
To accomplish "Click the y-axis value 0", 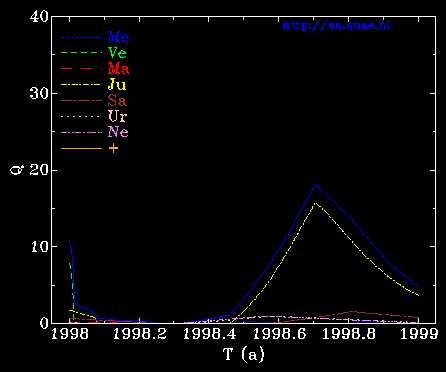I will [x=44, y=323].
